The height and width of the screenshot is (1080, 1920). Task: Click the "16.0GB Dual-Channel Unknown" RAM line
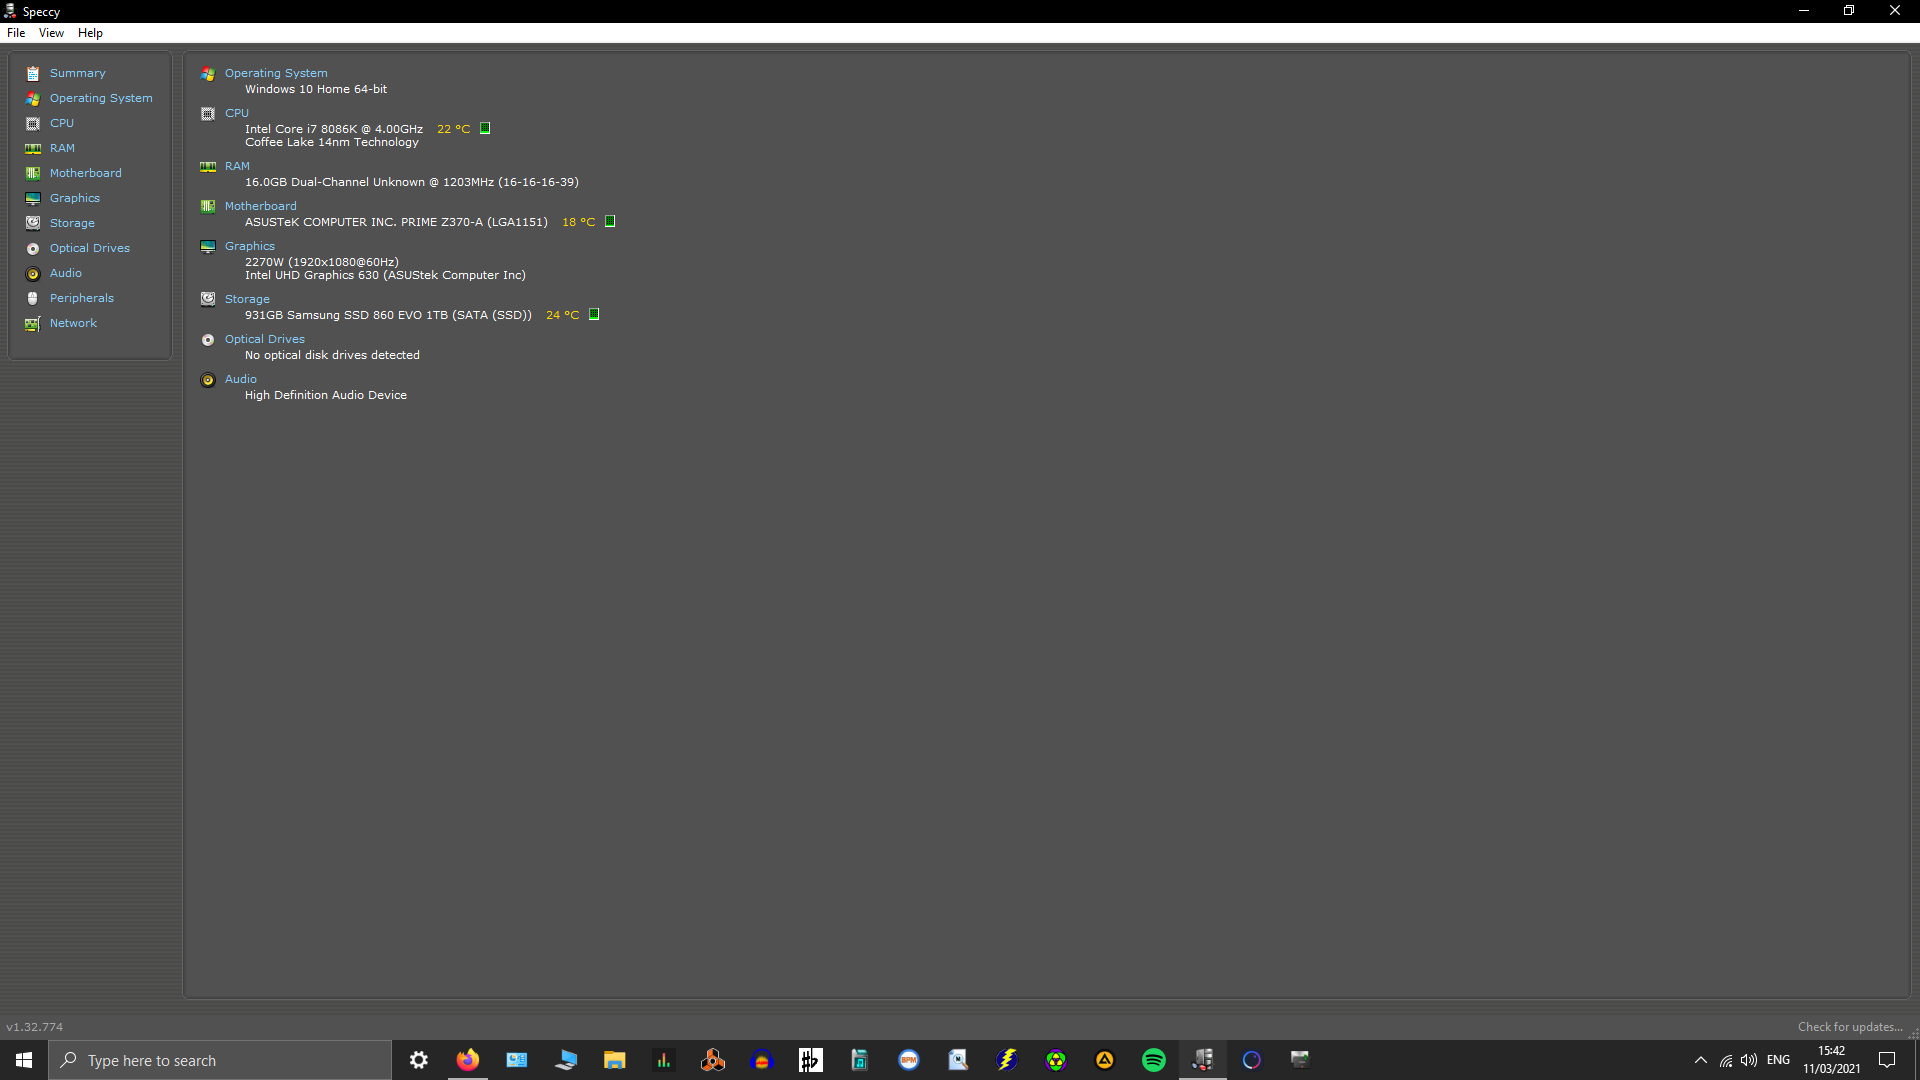coord(412,182)
